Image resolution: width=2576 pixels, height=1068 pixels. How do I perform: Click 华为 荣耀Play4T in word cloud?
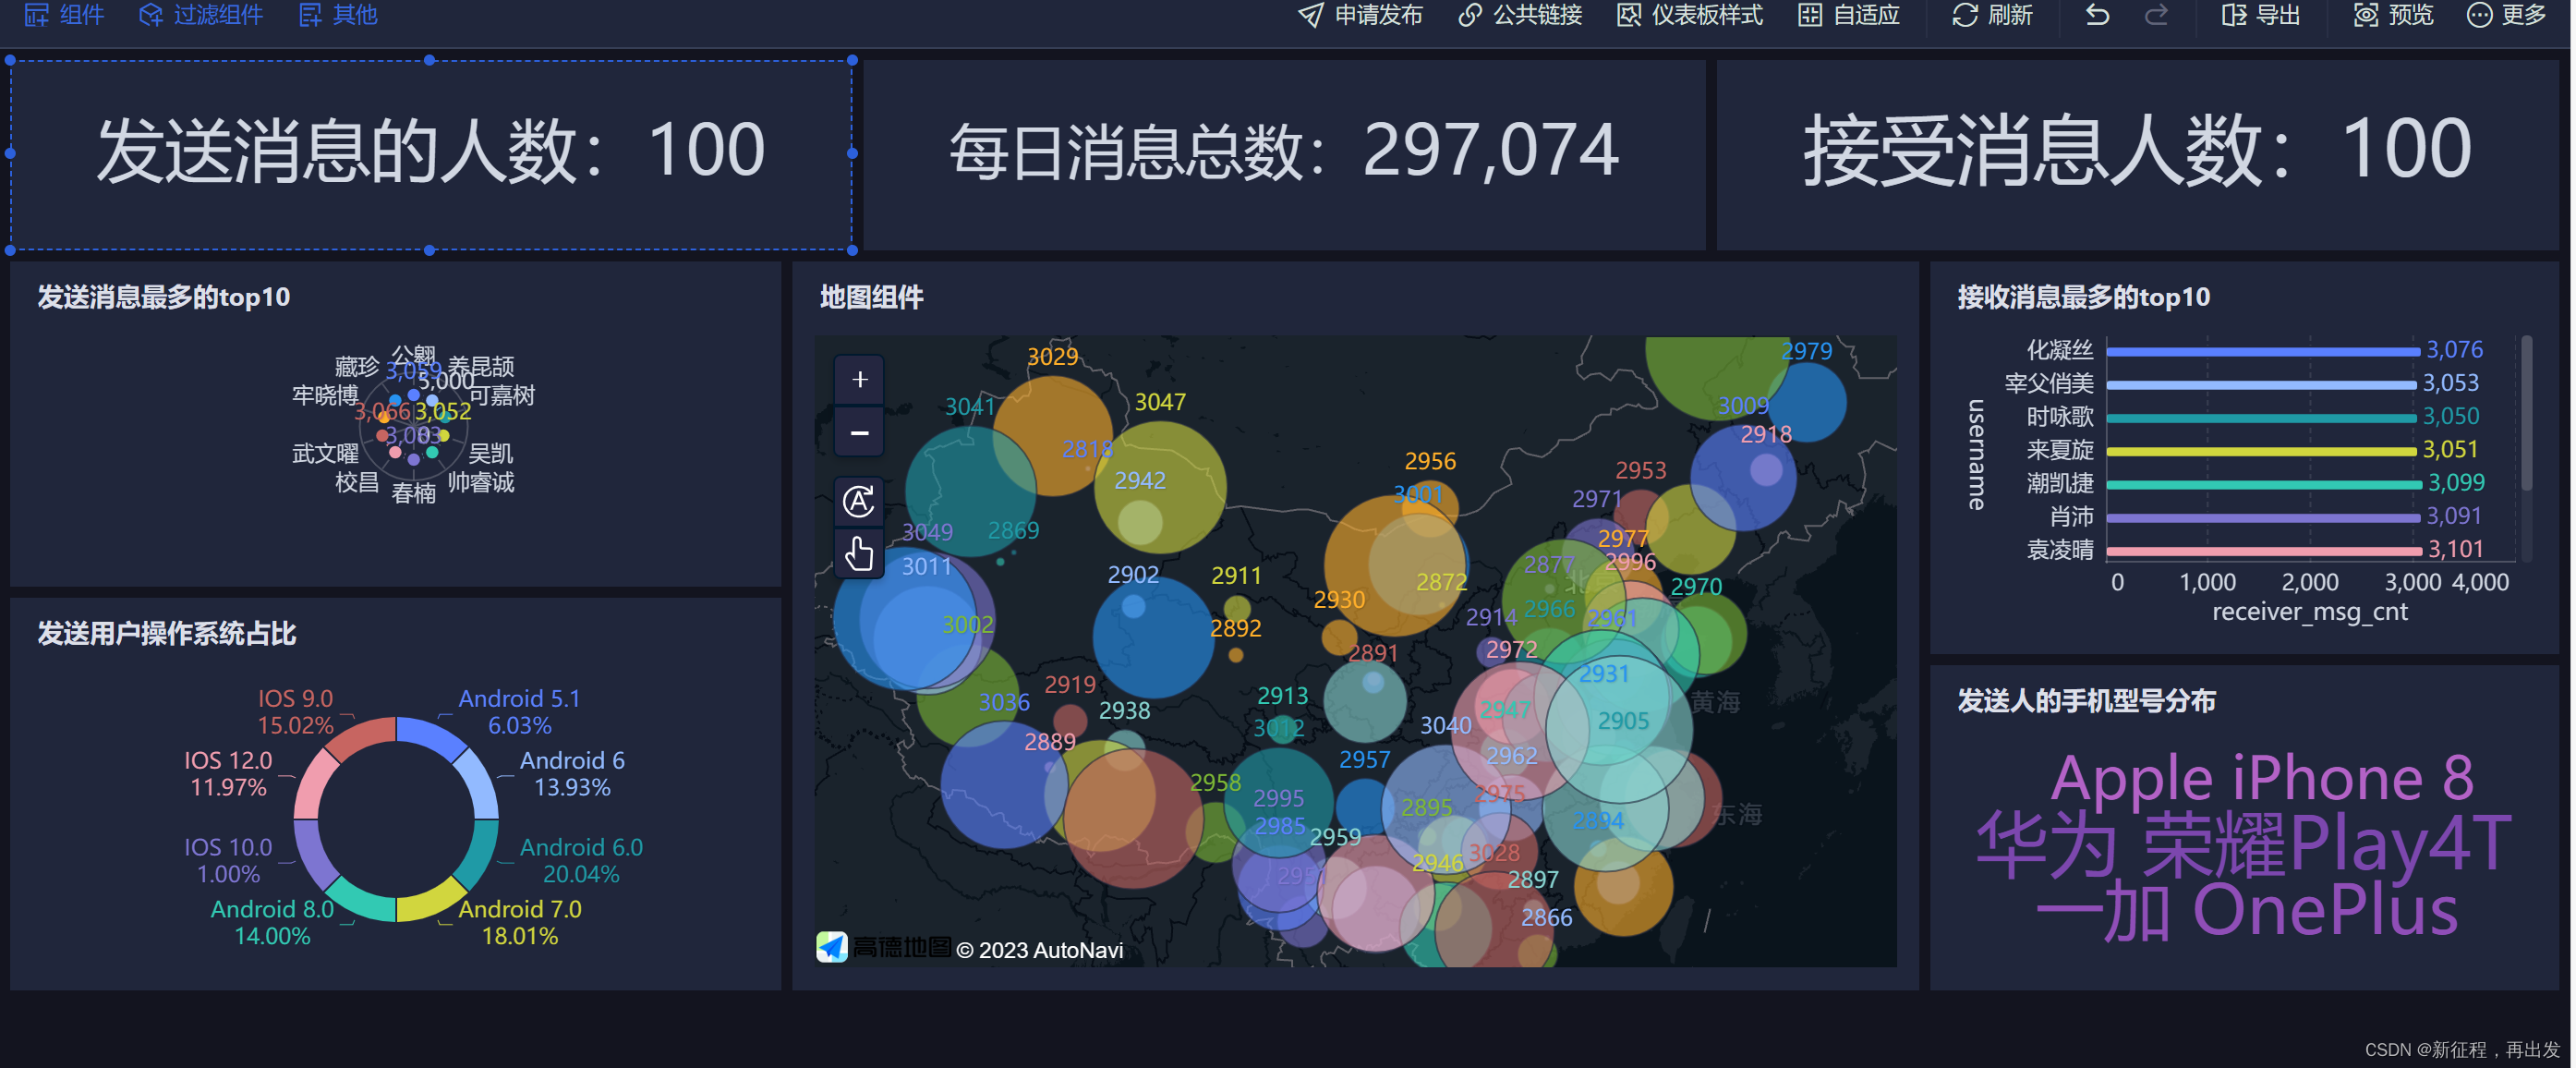click(x=2244, y=844)
